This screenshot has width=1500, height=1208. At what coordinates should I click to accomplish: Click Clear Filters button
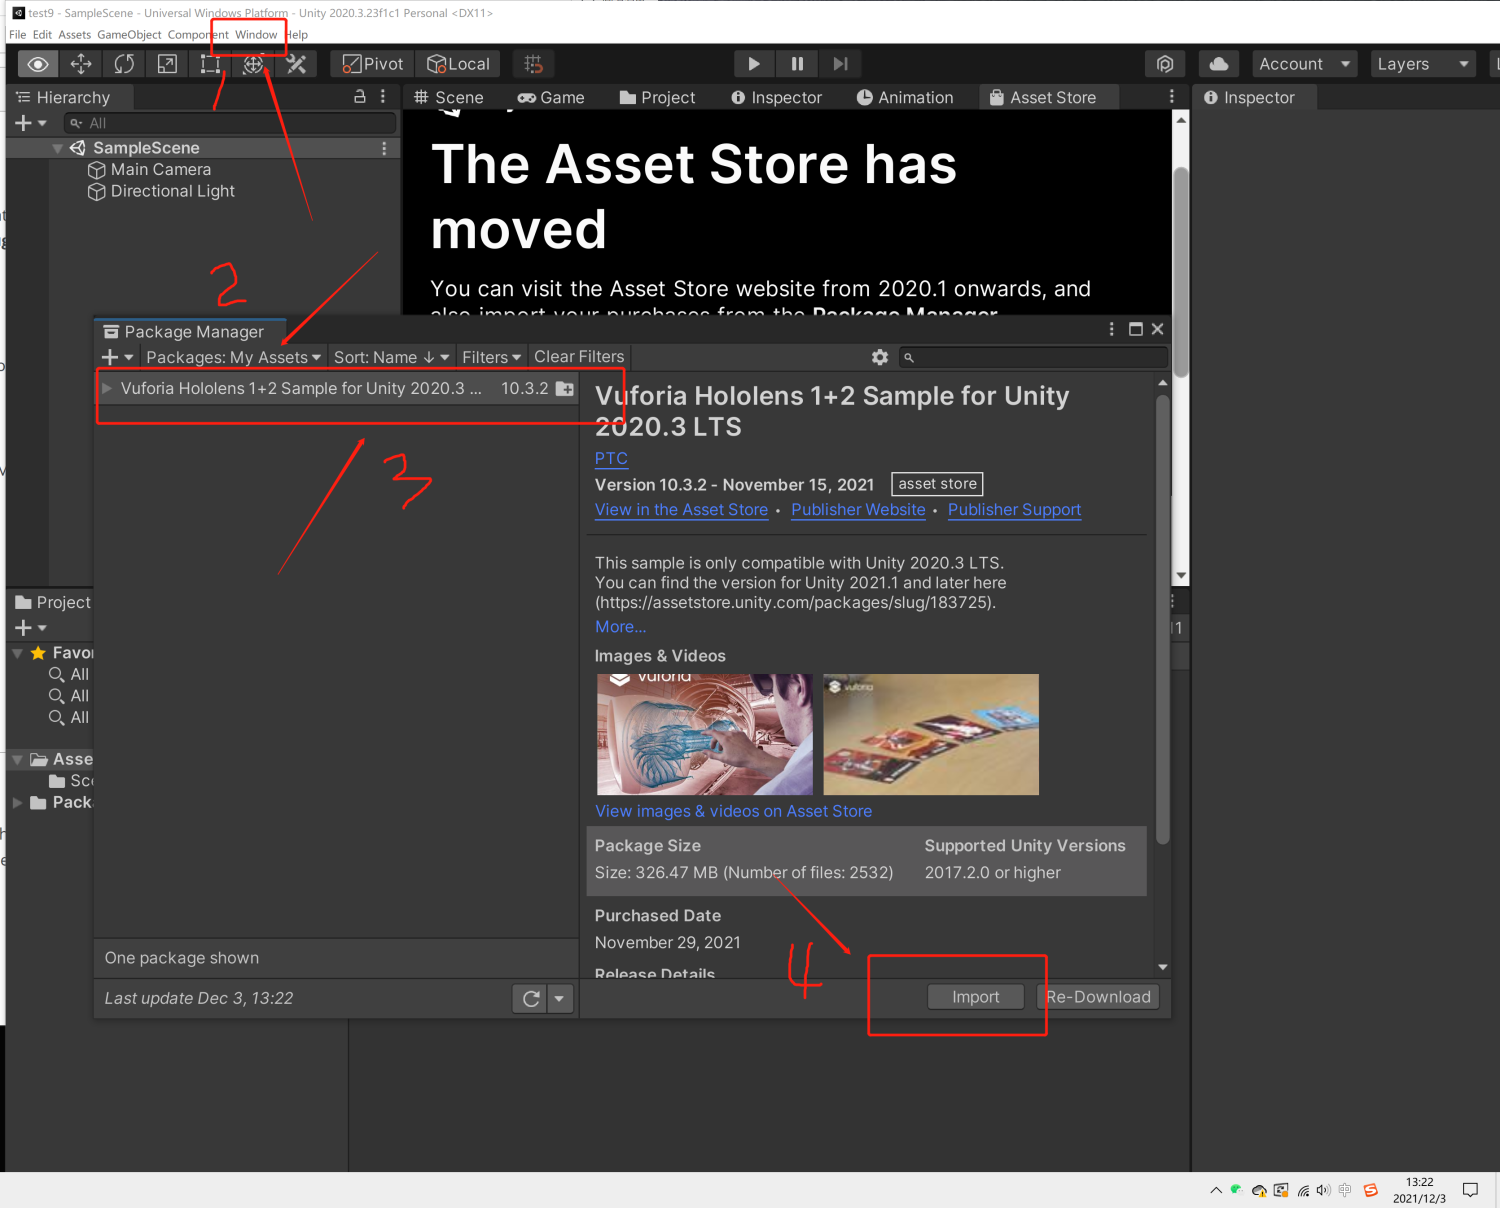click(x=579, y=357)
